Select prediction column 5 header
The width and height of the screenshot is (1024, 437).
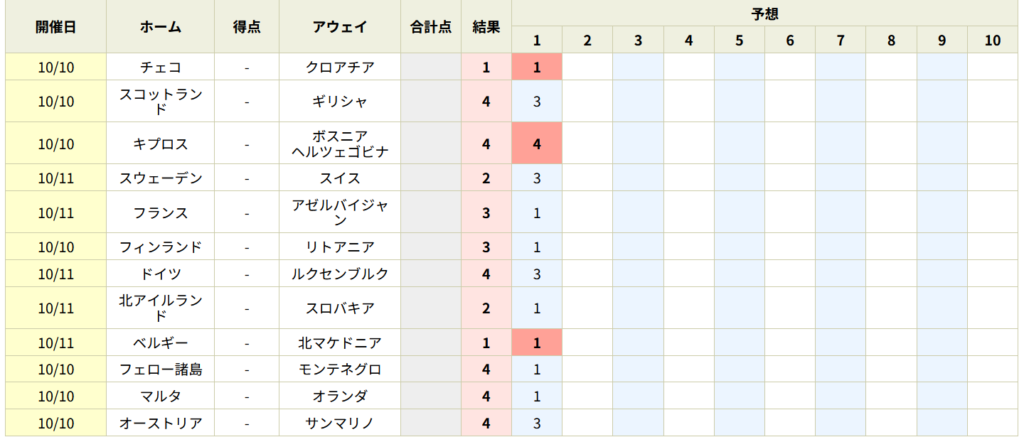pos(739,40)
